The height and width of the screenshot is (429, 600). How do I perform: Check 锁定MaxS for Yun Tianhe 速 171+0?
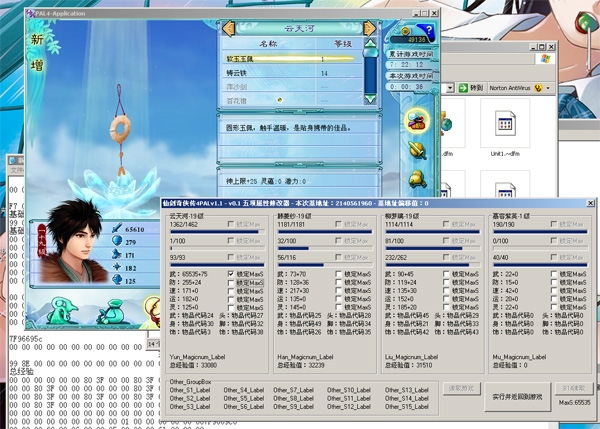[x=231, y=291]
